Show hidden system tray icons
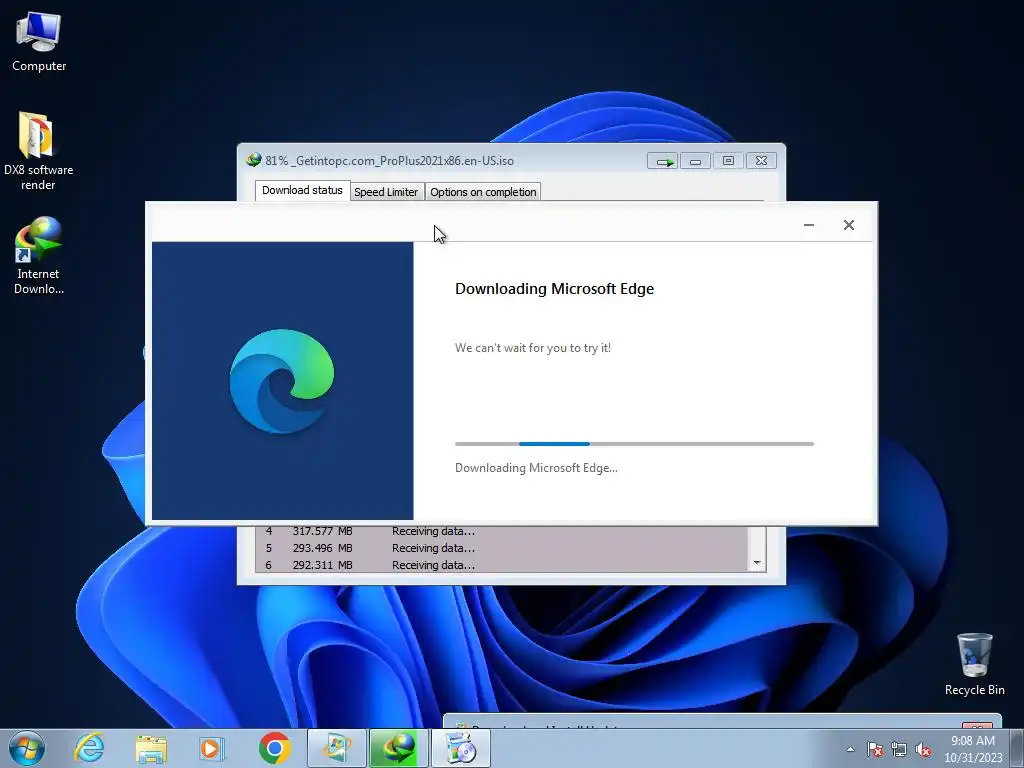Viewport: 1024px width, 768px height. pyautogui.click(x=850, y=749)
